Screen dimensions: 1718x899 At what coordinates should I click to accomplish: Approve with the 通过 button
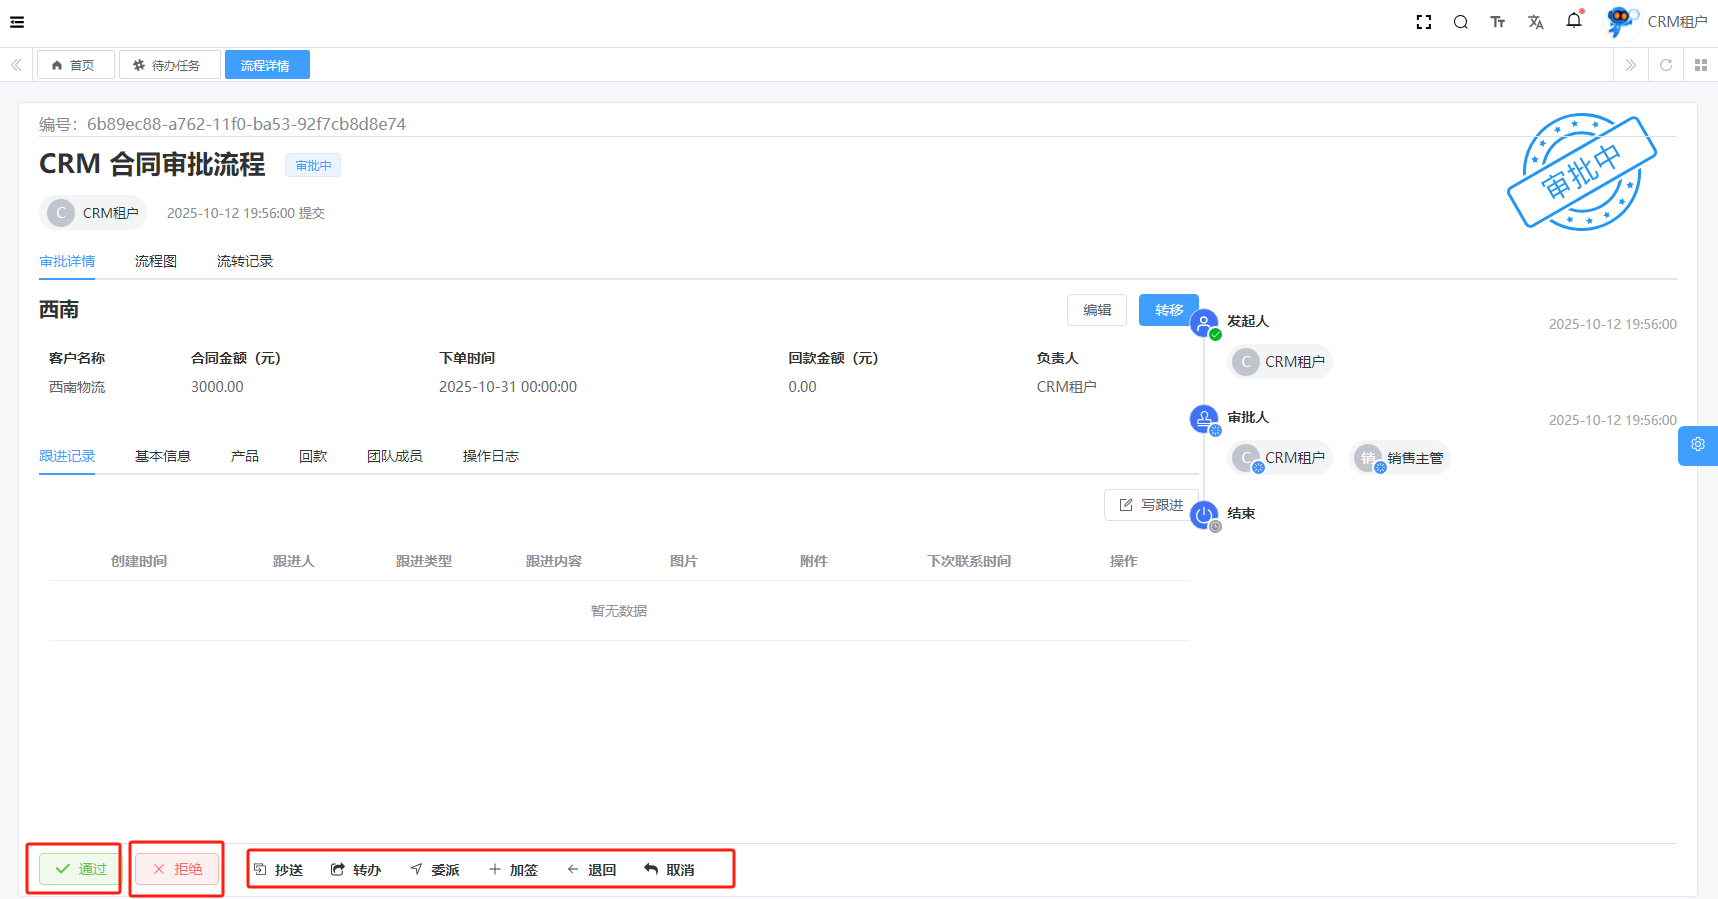[80, 869]
